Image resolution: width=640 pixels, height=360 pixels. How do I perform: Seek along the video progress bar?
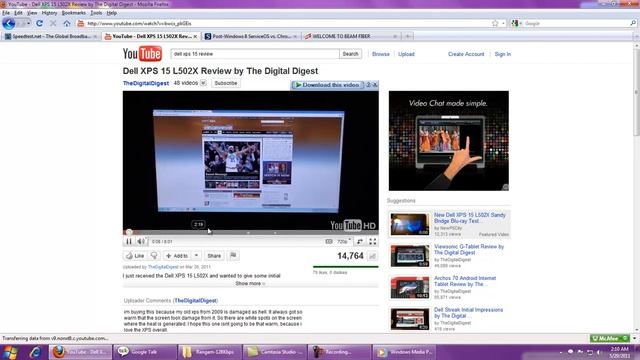coord(251,232)
